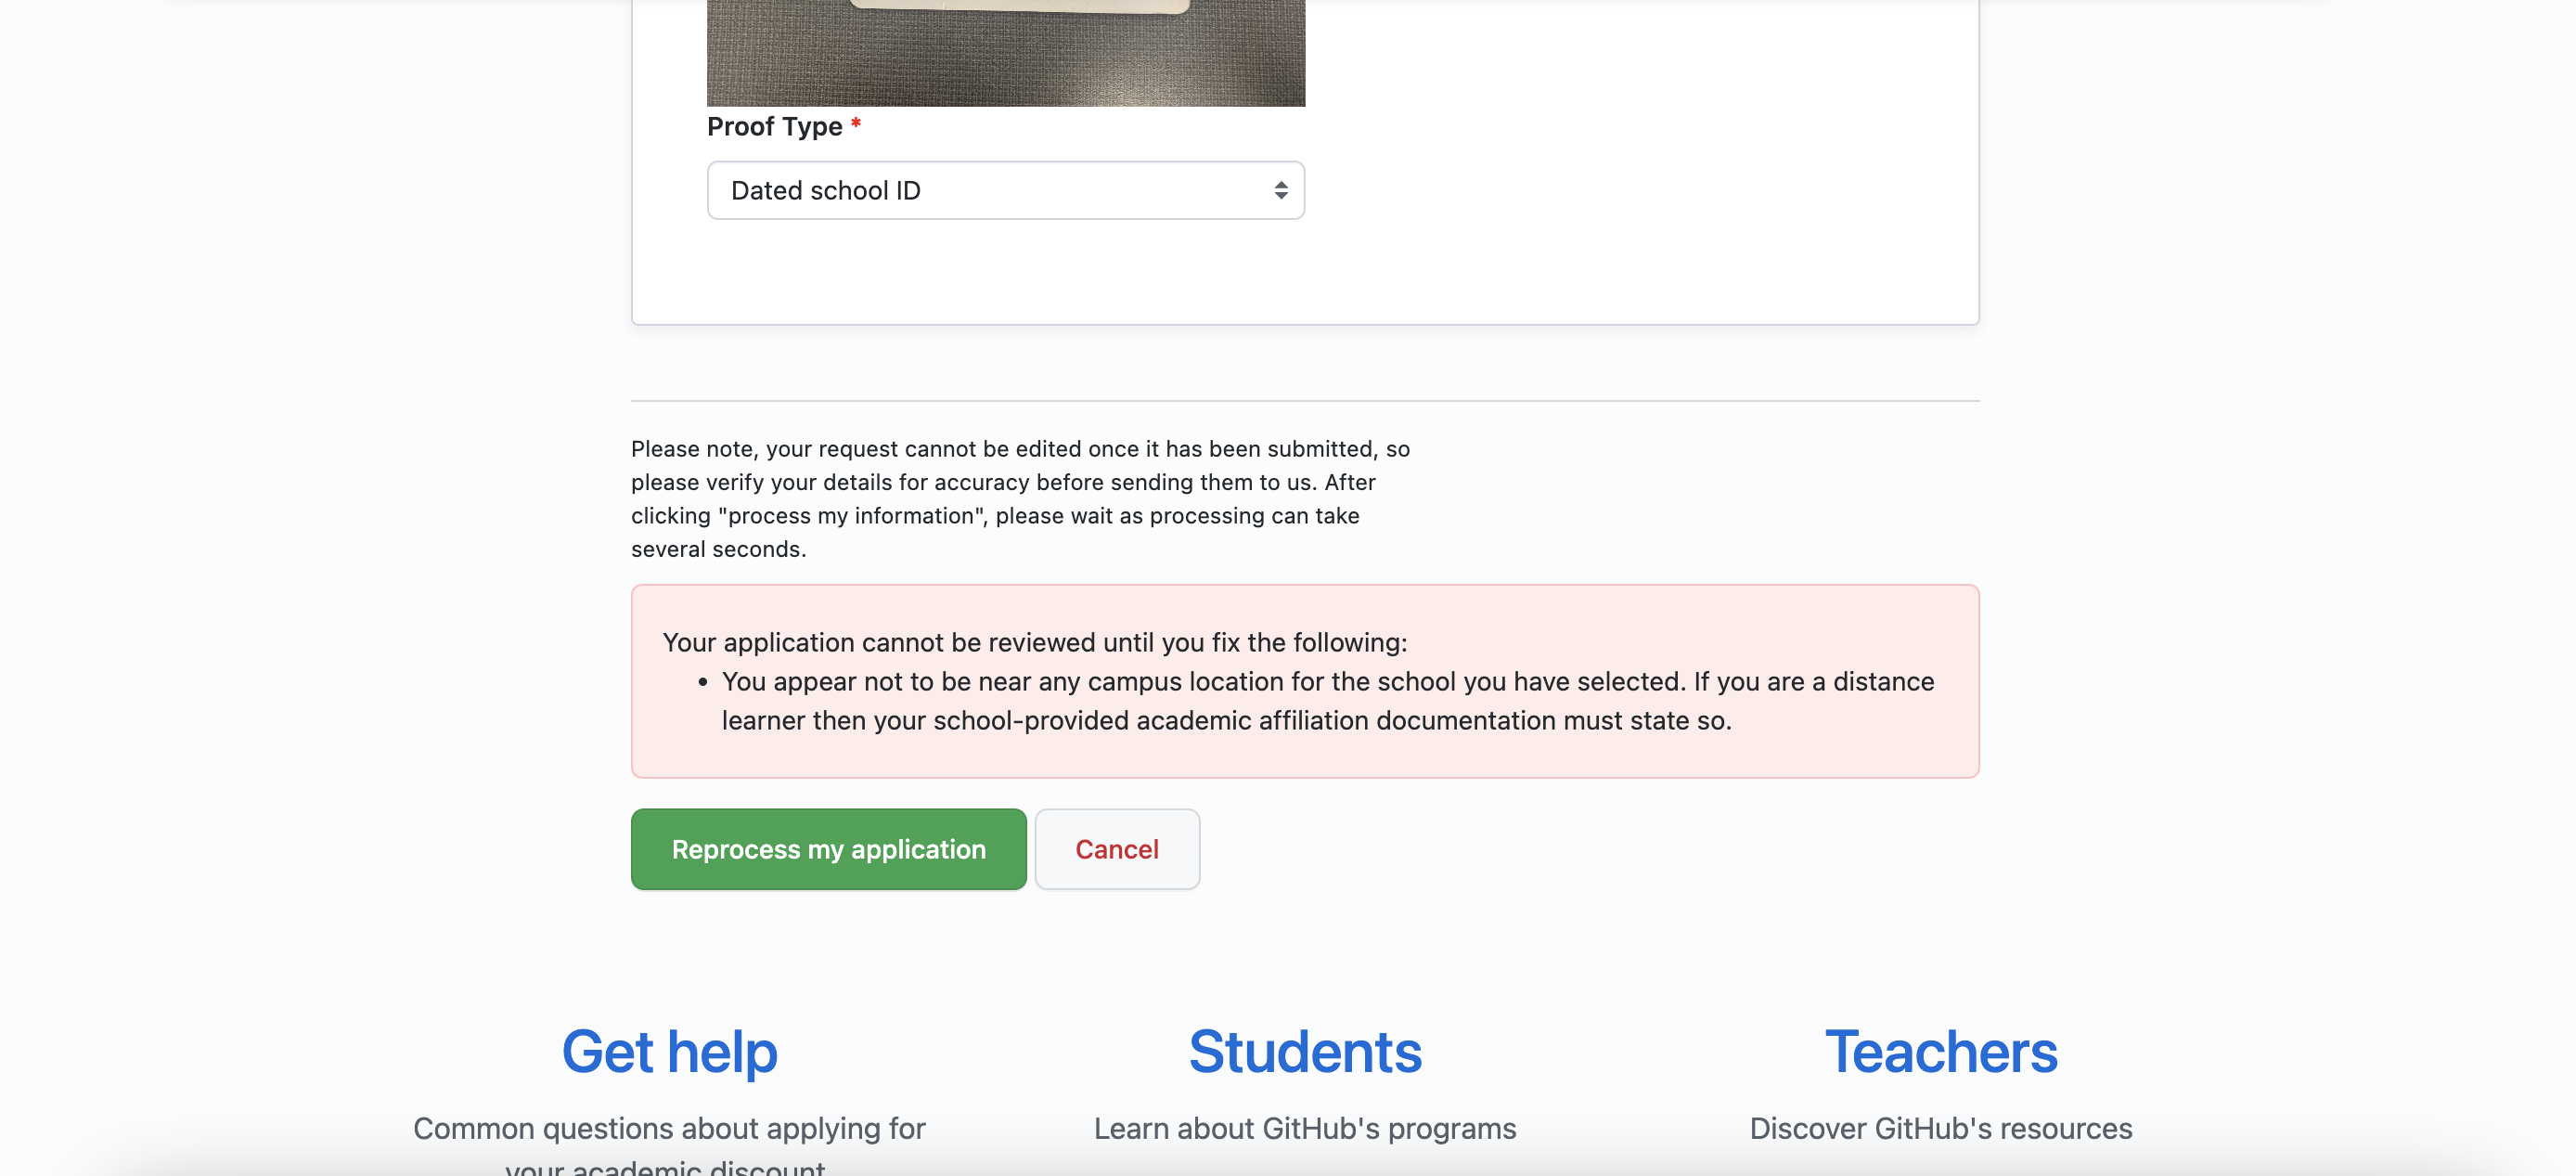Open the Teachers heading link

click(x=1940, y=1052)
